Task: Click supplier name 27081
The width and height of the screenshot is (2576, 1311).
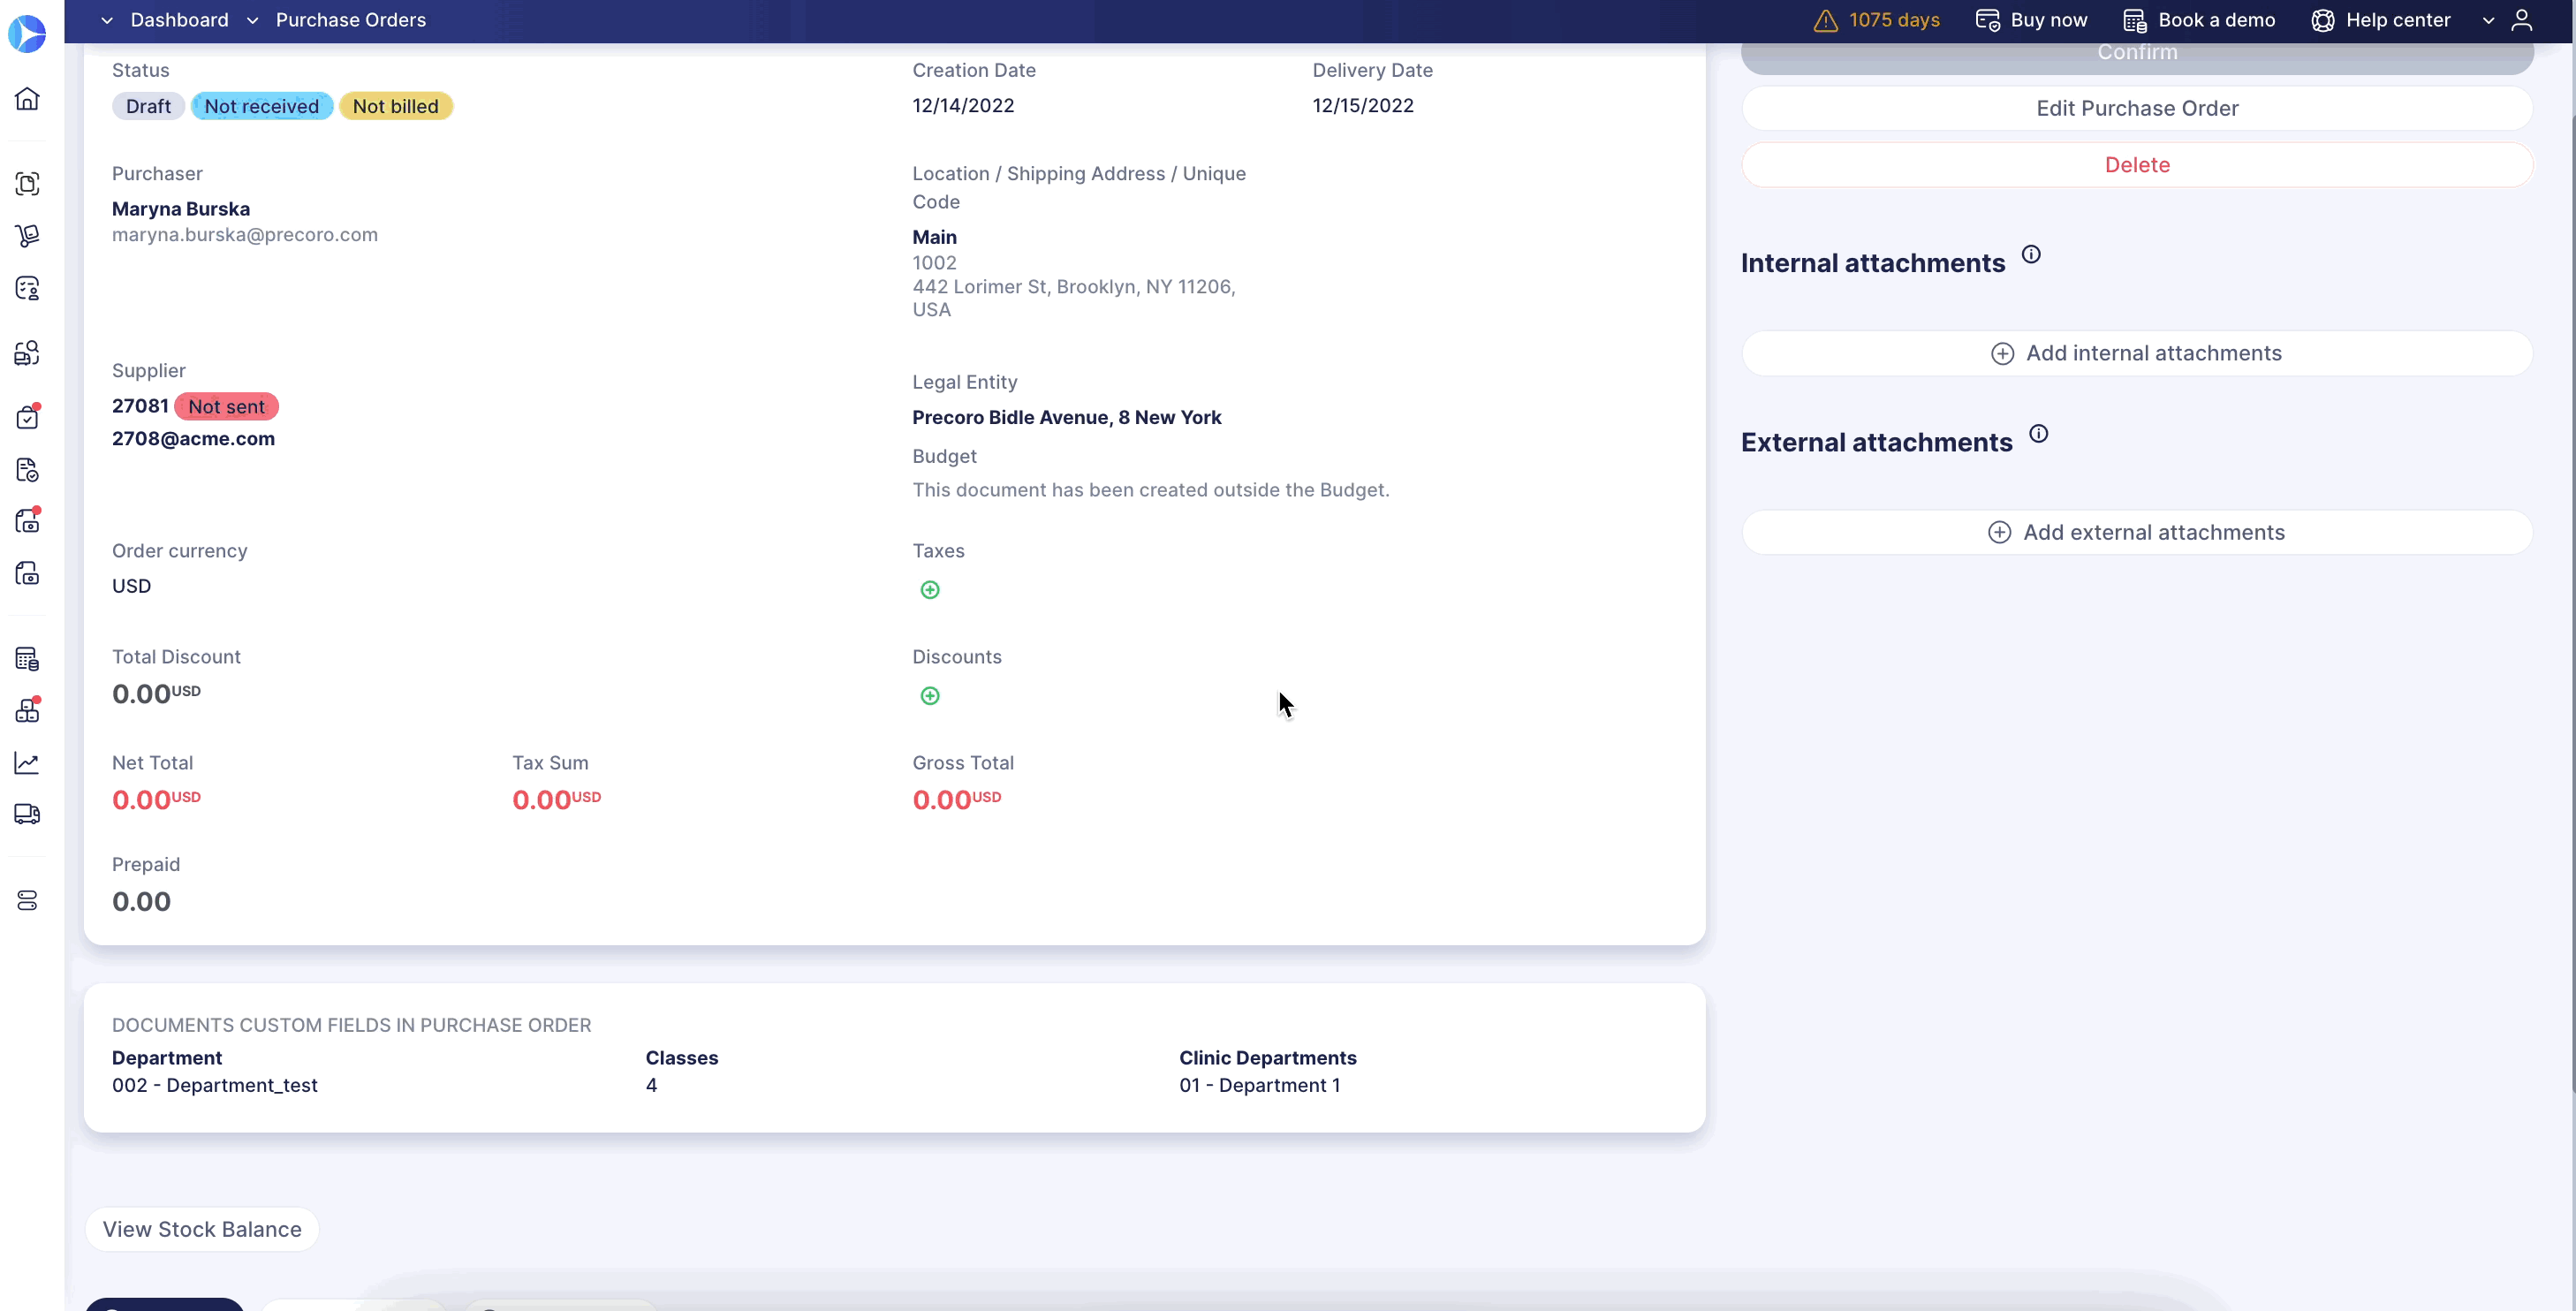Action: 140,406
